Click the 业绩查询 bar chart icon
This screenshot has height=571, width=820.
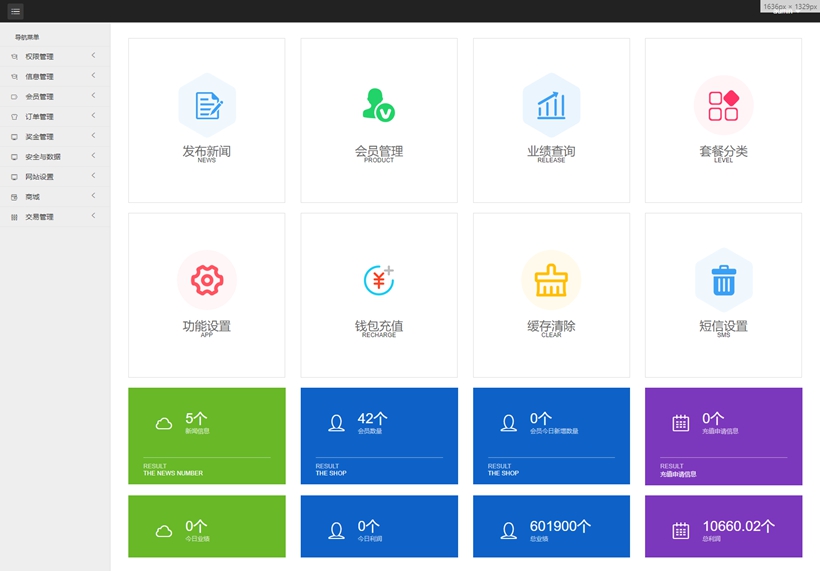point(551,105)
